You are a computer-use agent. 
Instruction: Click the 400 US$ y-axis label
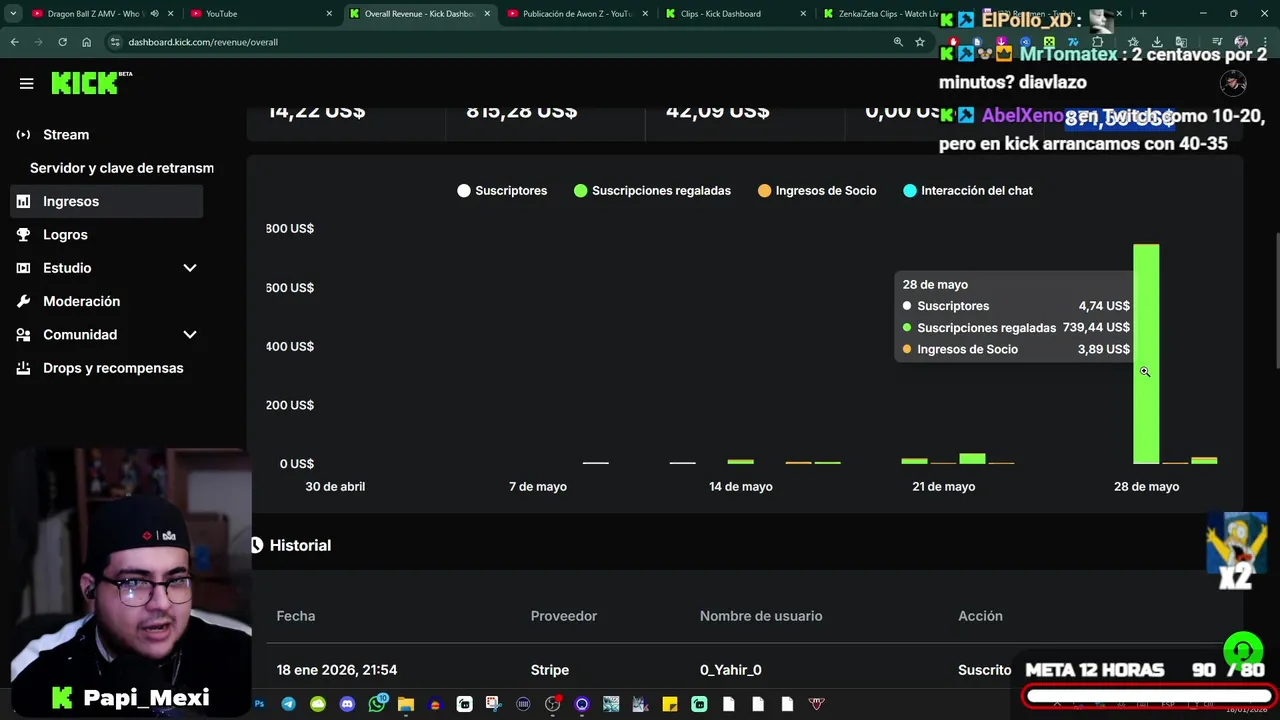point(290,346)
